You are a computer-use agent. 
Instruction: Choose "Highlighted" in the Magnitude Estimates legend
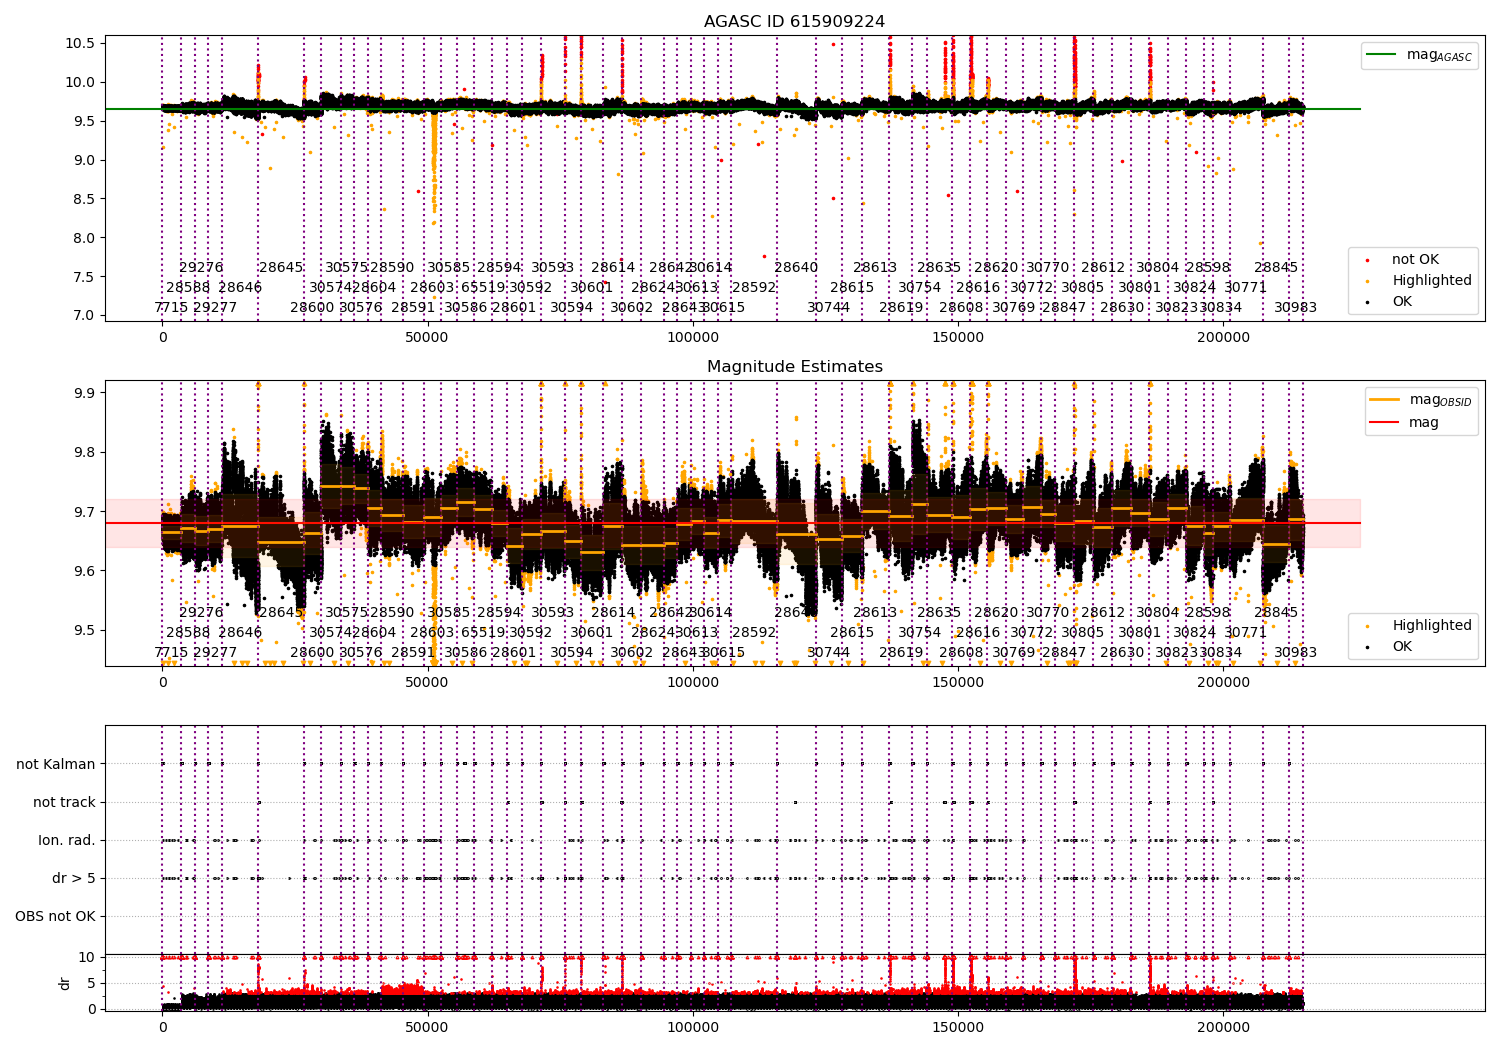pos(1420,625)
